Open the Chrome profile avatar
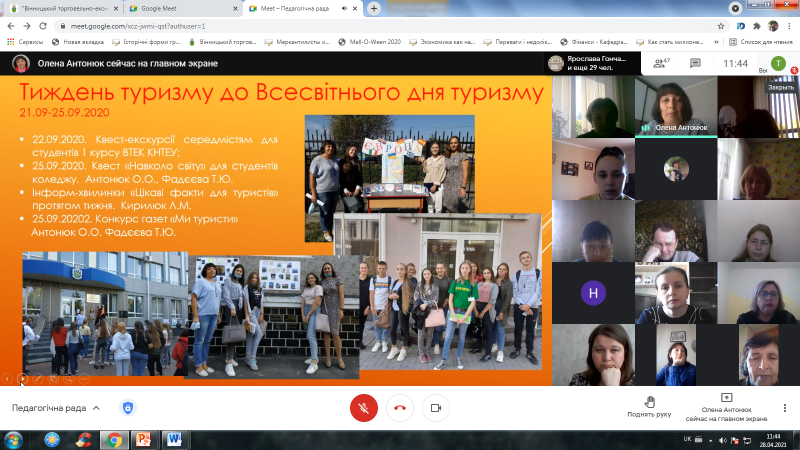The width and height of the screenshot is (800, 450). click(773, 26)
